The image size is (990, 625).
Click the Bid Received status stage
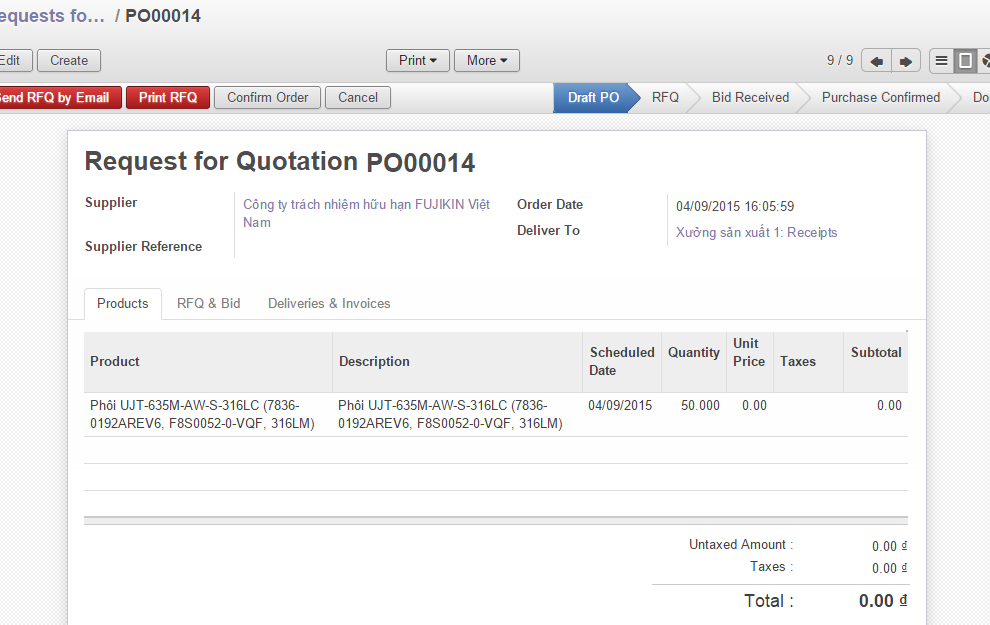coord(750,98)
